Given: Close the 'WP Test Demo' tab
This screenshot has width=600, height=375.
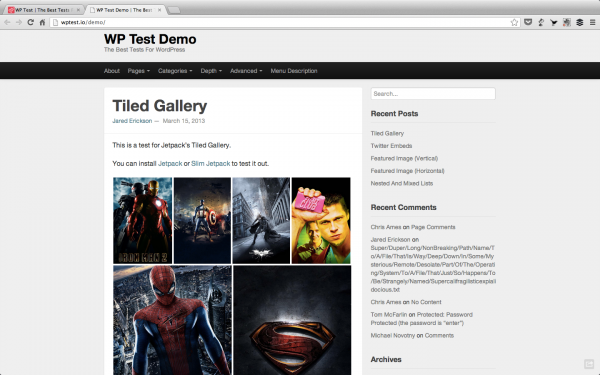Looking at the screenshot, I should click(x=160, y=10).
